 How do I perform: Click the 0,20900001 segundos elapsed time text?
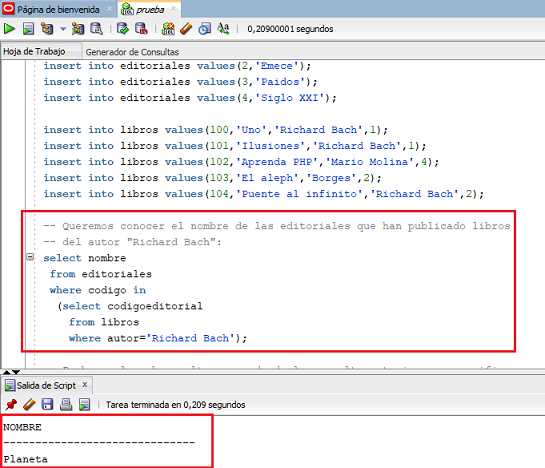click(290, 29)
